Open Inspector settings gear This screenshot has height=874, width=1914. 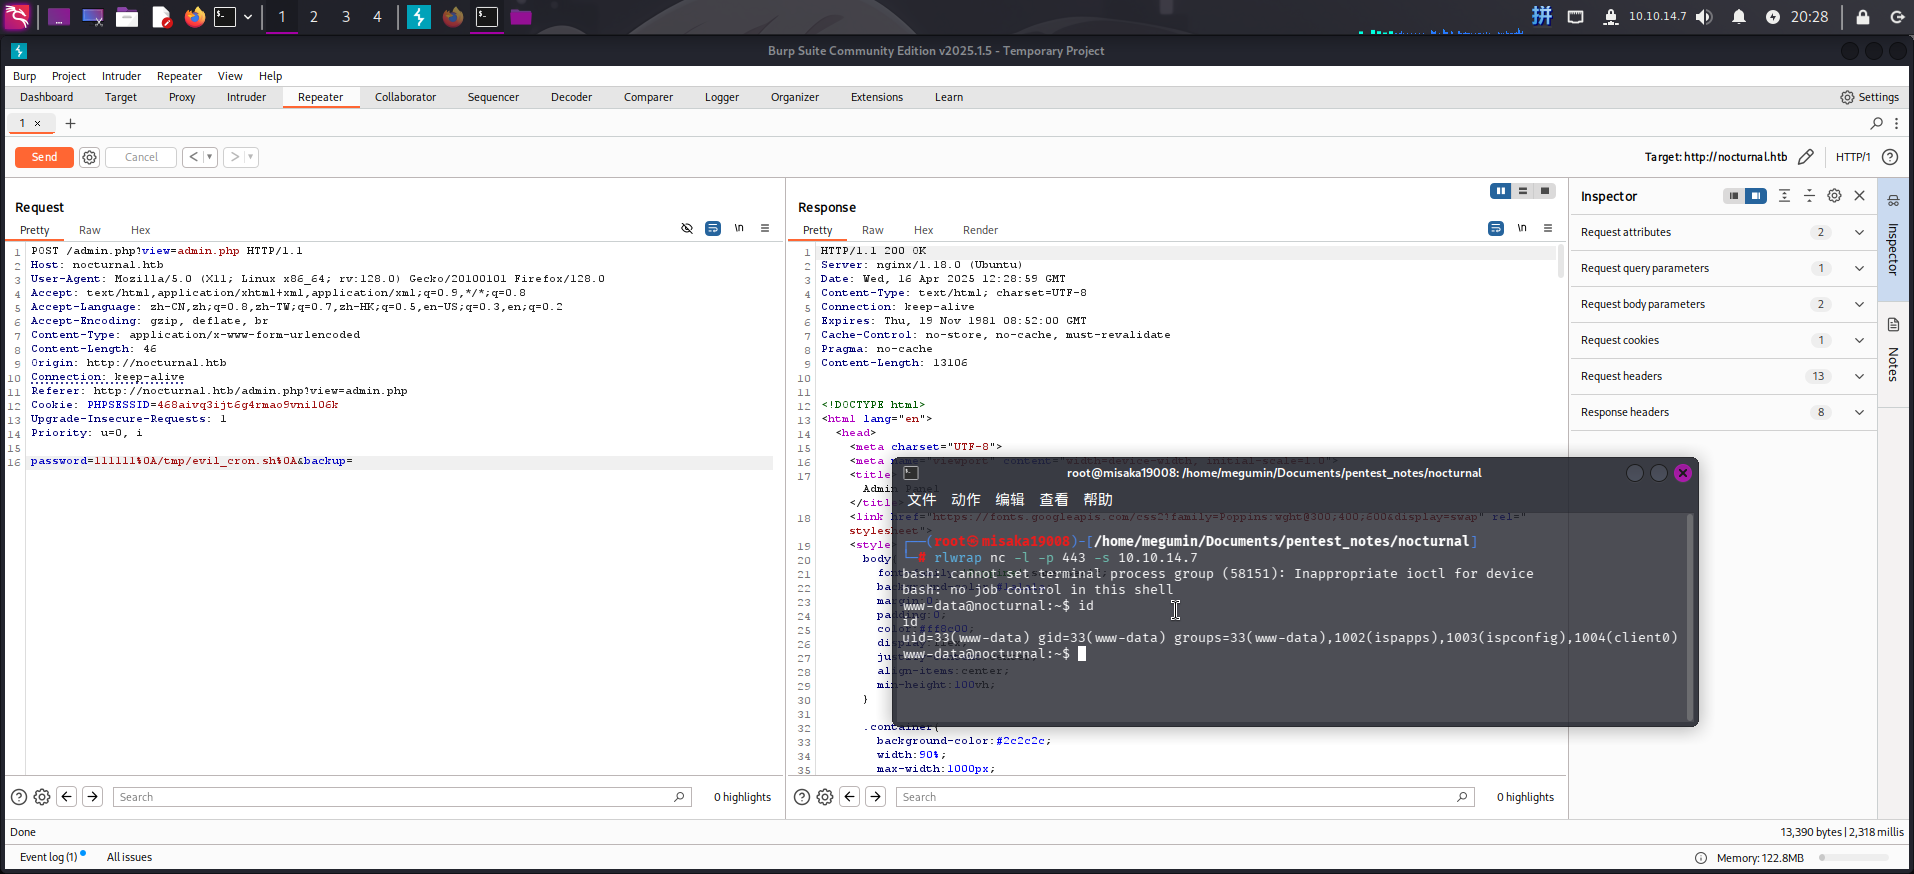pos(1834,196)
